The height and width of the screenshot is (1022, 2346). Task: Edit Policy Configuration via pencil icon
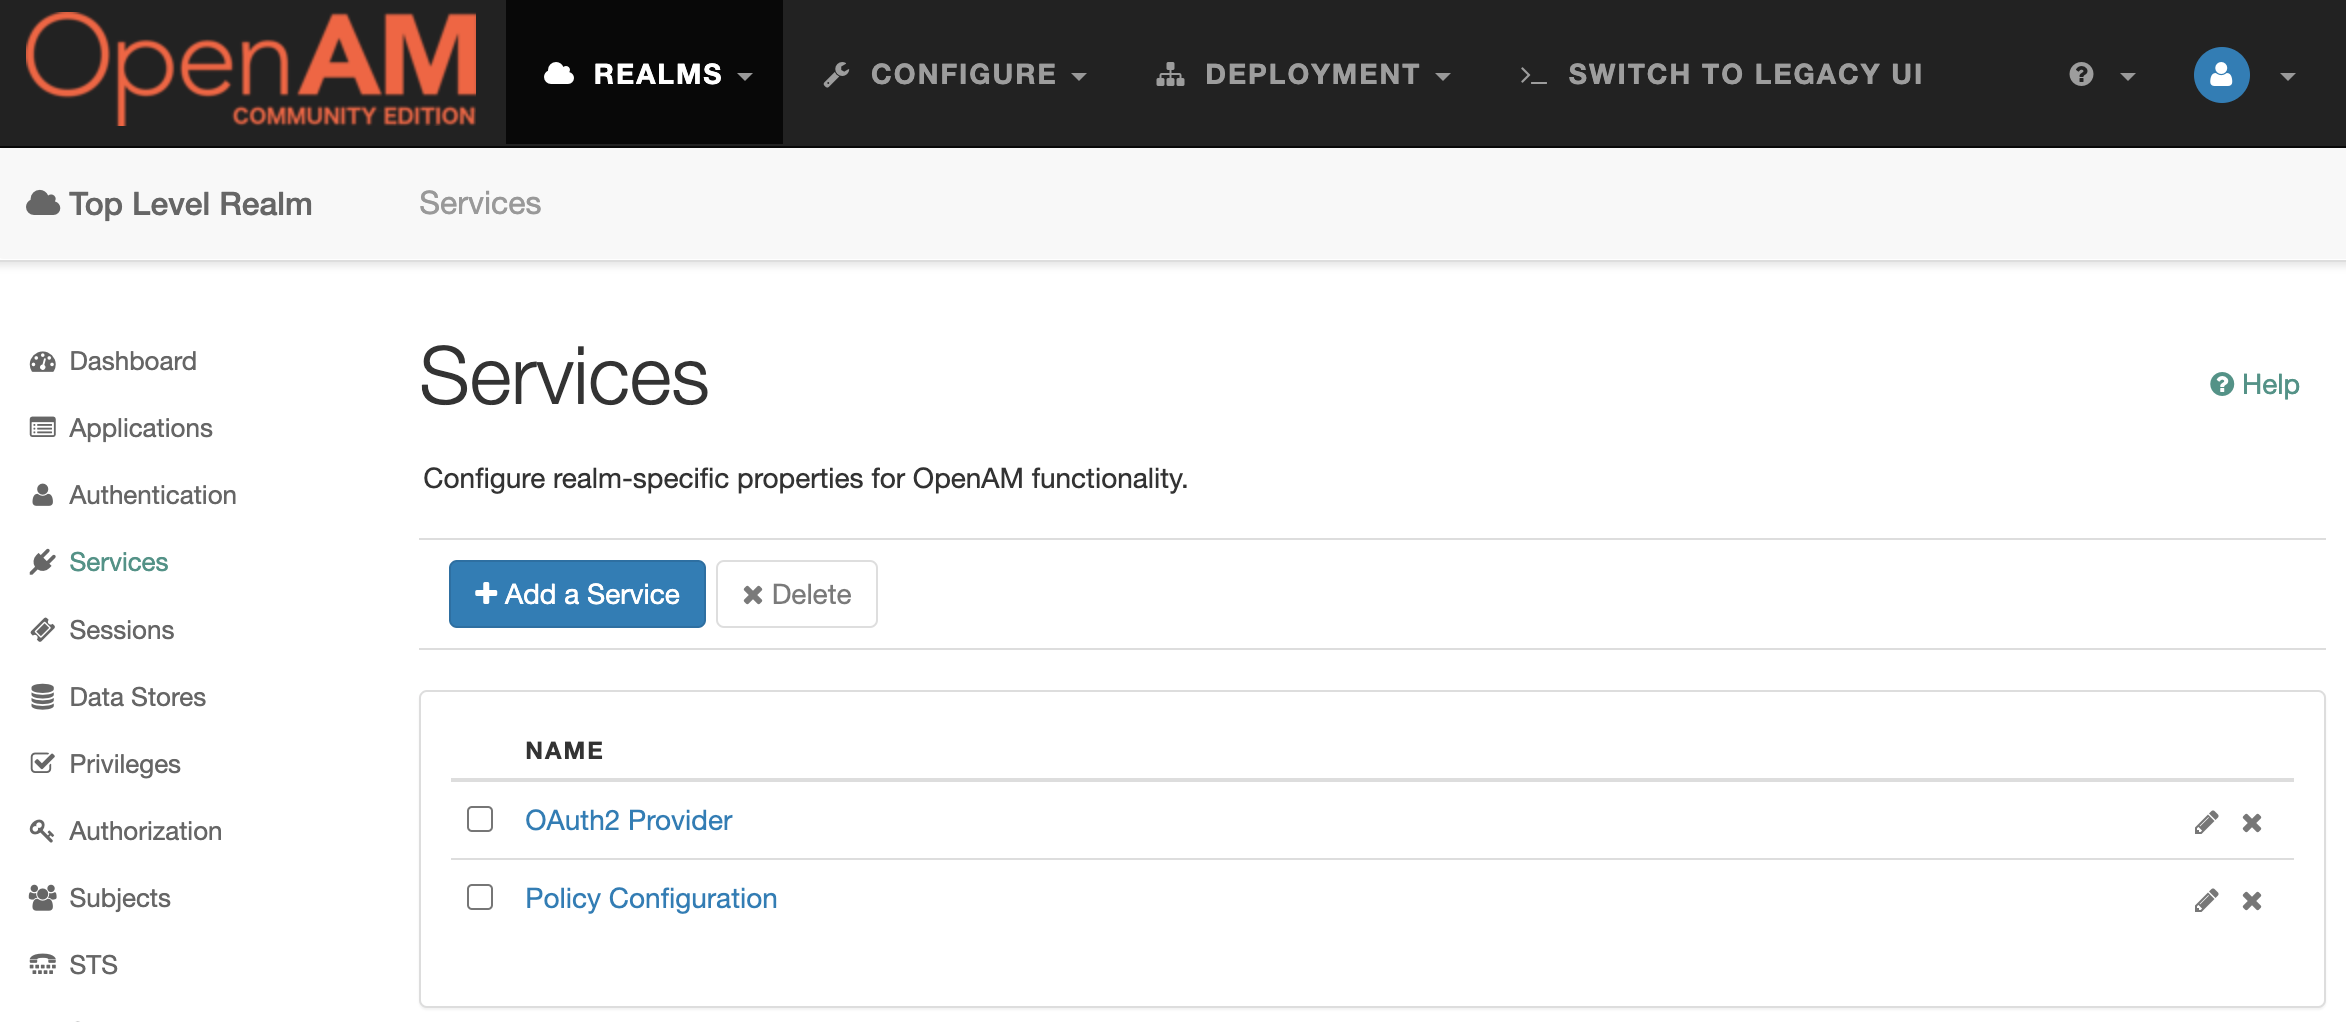[x=2206, y=900]
